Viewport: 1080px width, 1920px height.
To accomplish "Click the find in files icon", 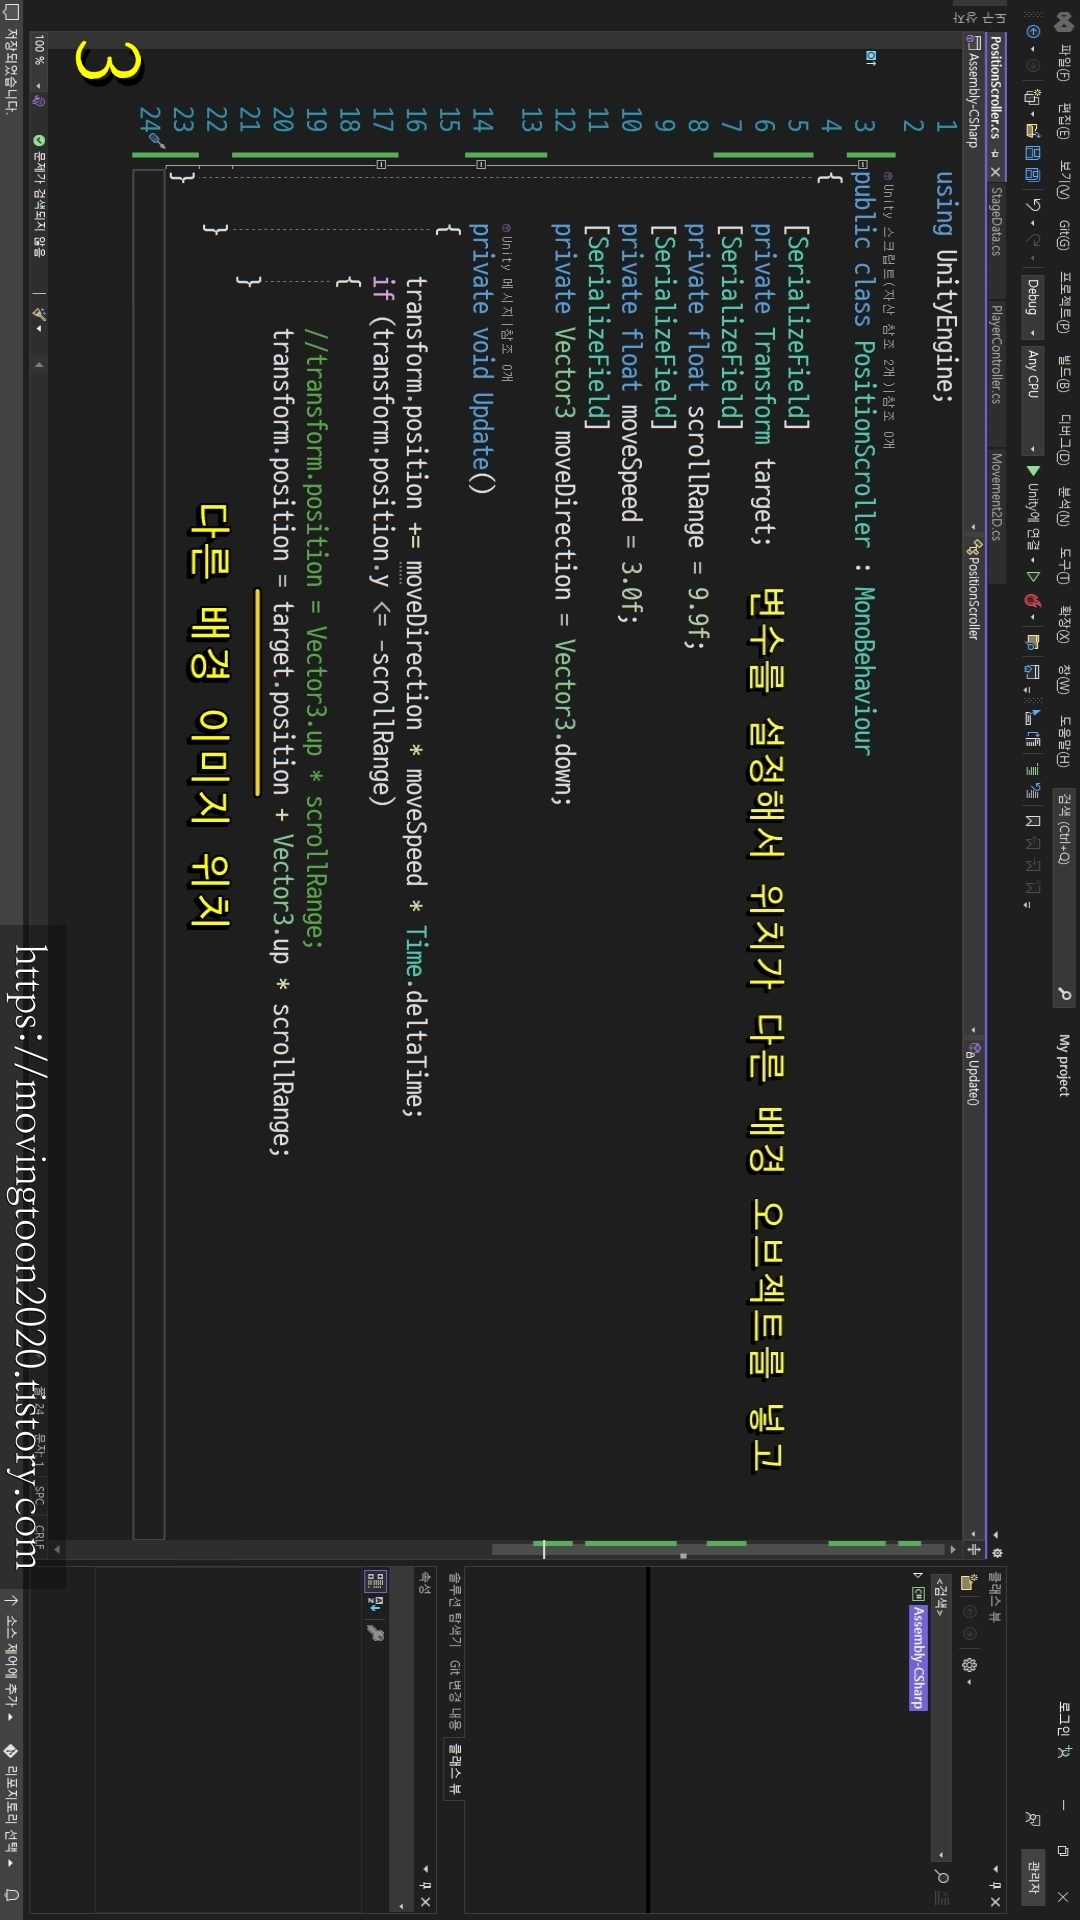I will (1033, 642).
